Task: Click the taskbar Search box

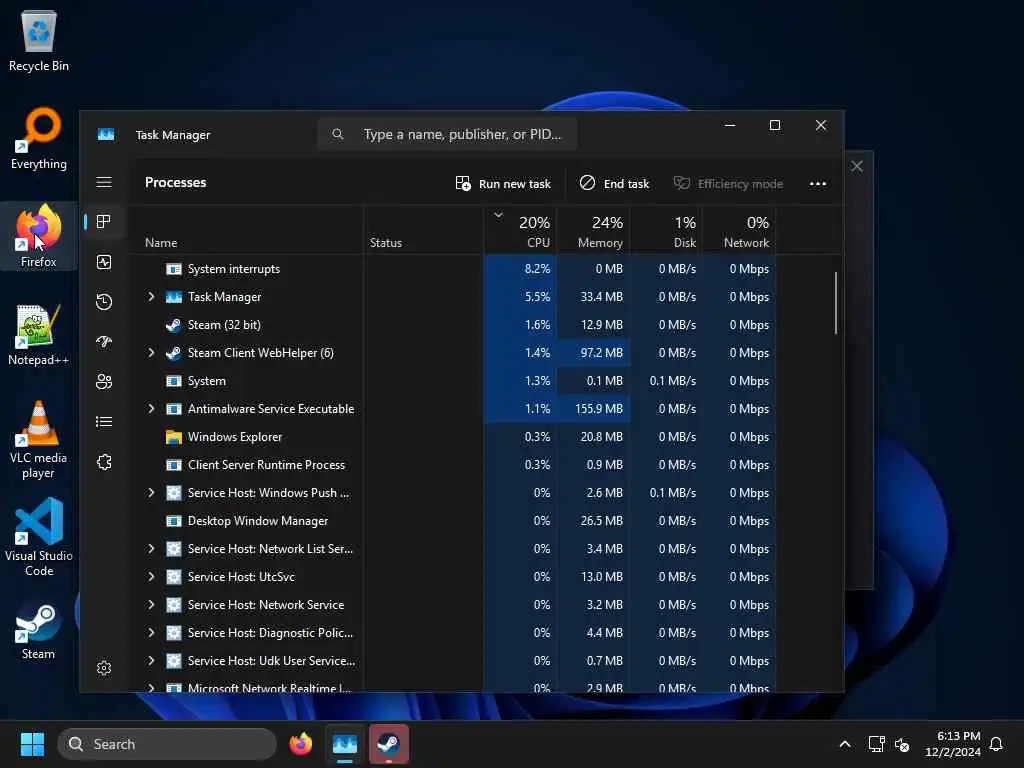Action: [x=167, y=744]
